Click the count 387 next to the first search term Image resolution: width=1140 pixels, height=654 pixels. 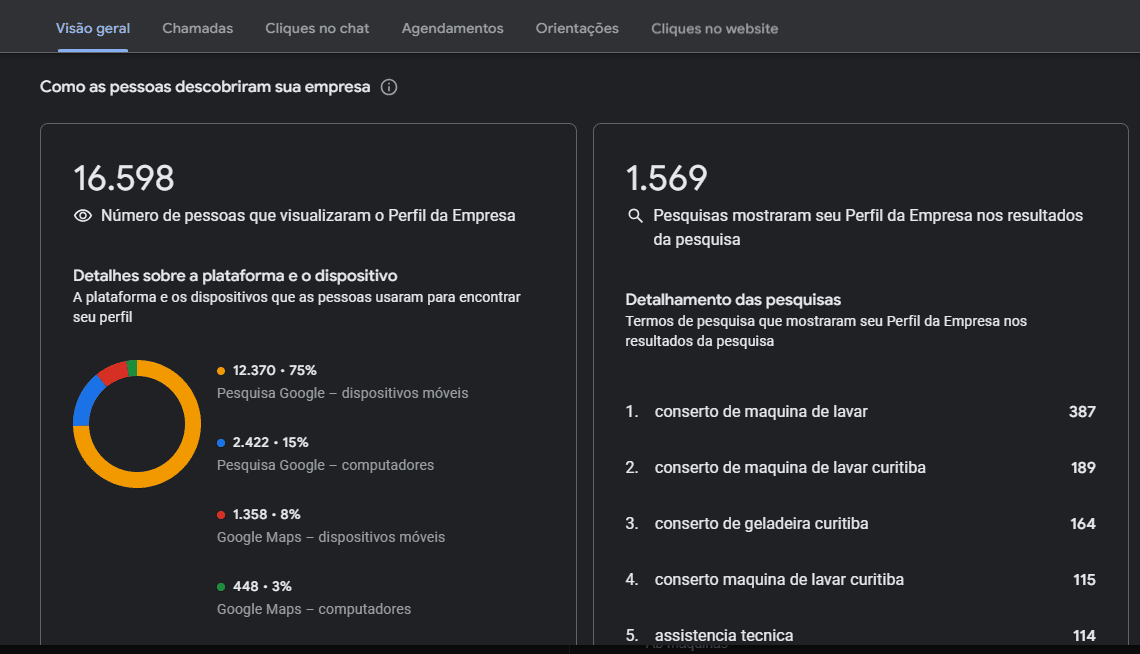[x=1083, y=411]
